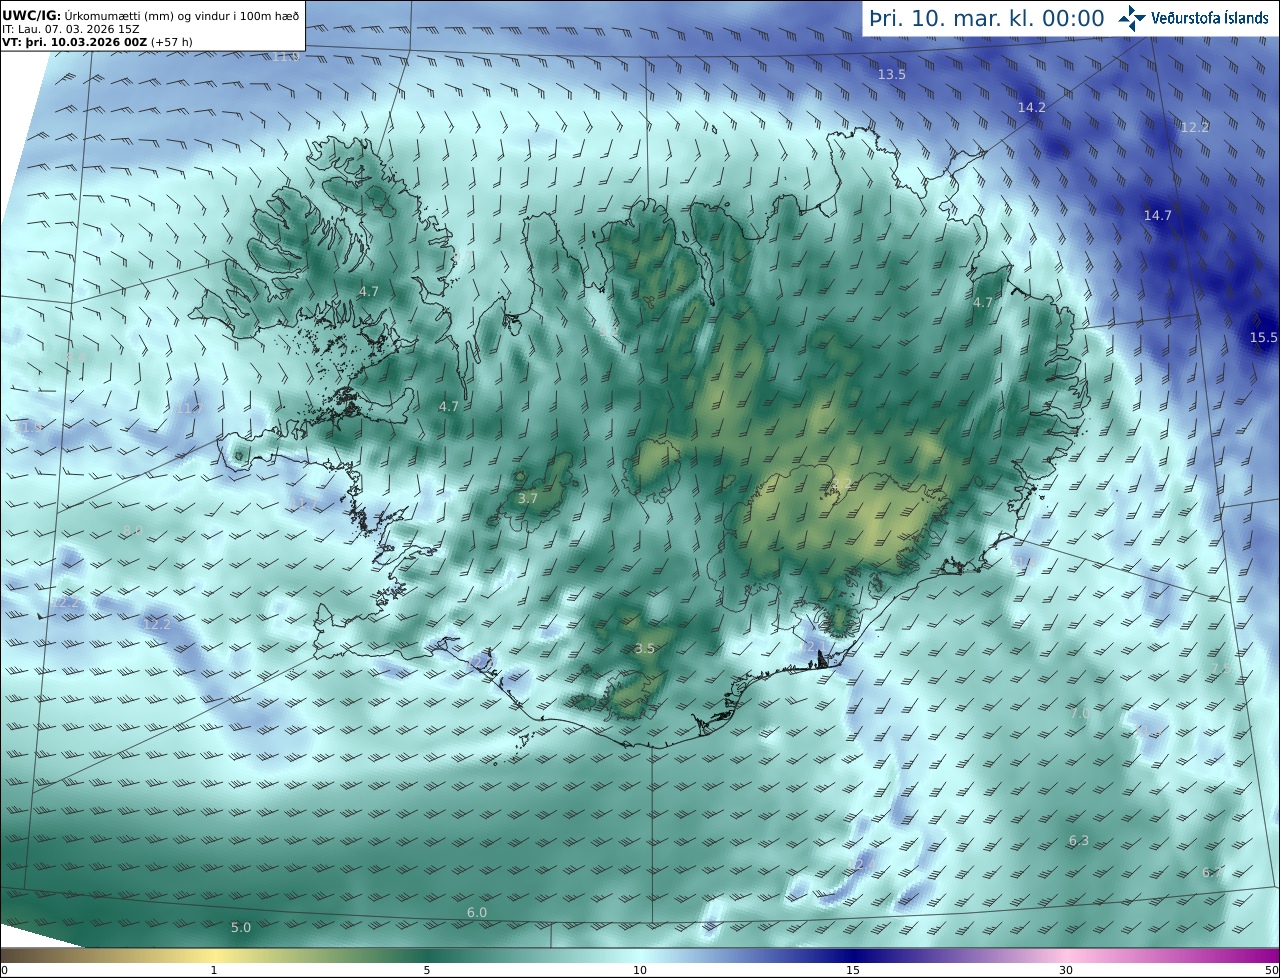This screenshot has height=978, width=1280.
Task: Click the 6.3 value on the map
Action: click(1079, 840)
